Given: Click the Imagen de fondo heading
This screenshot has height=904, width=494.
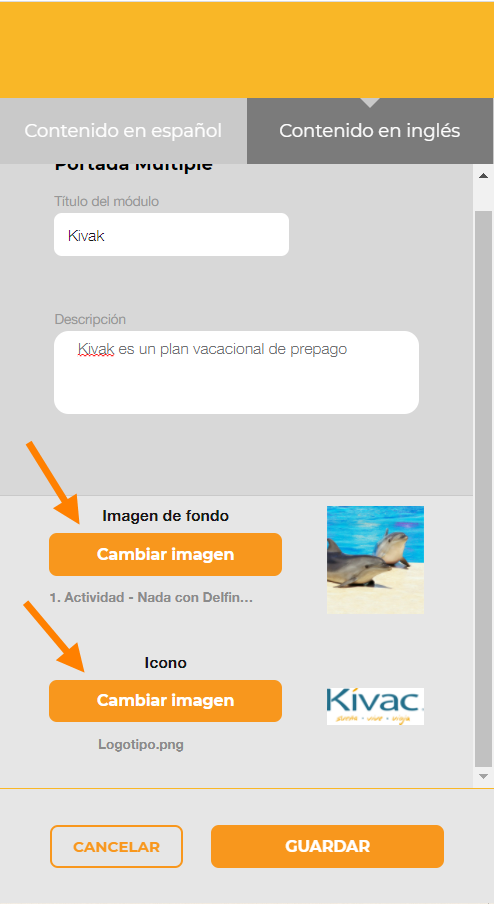Looking at the screenshot, I should pyautogui.click(x=165, y=516).
